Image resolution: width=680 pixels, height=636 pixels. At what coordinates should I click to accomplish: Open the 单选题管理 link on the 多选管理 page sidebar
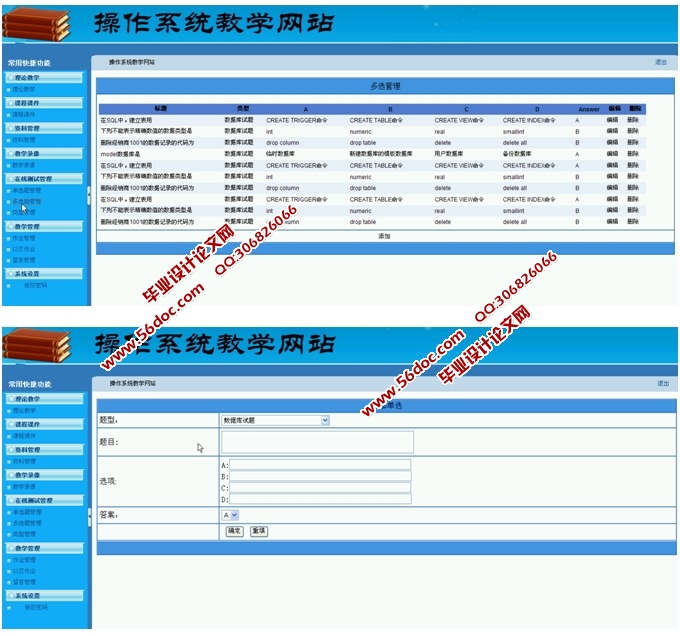pyautogui.click(x=27, y=190)
